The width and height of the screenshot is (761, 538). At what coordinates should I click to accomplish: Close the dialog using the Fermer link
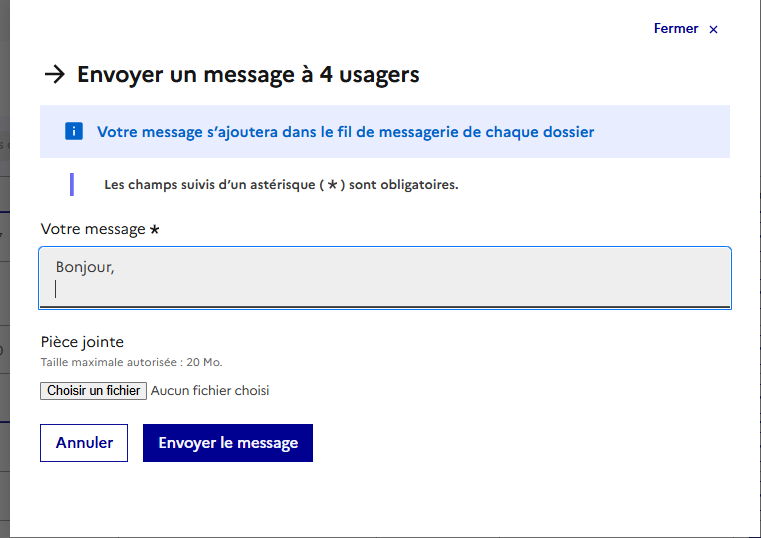(x=676, y=29)
